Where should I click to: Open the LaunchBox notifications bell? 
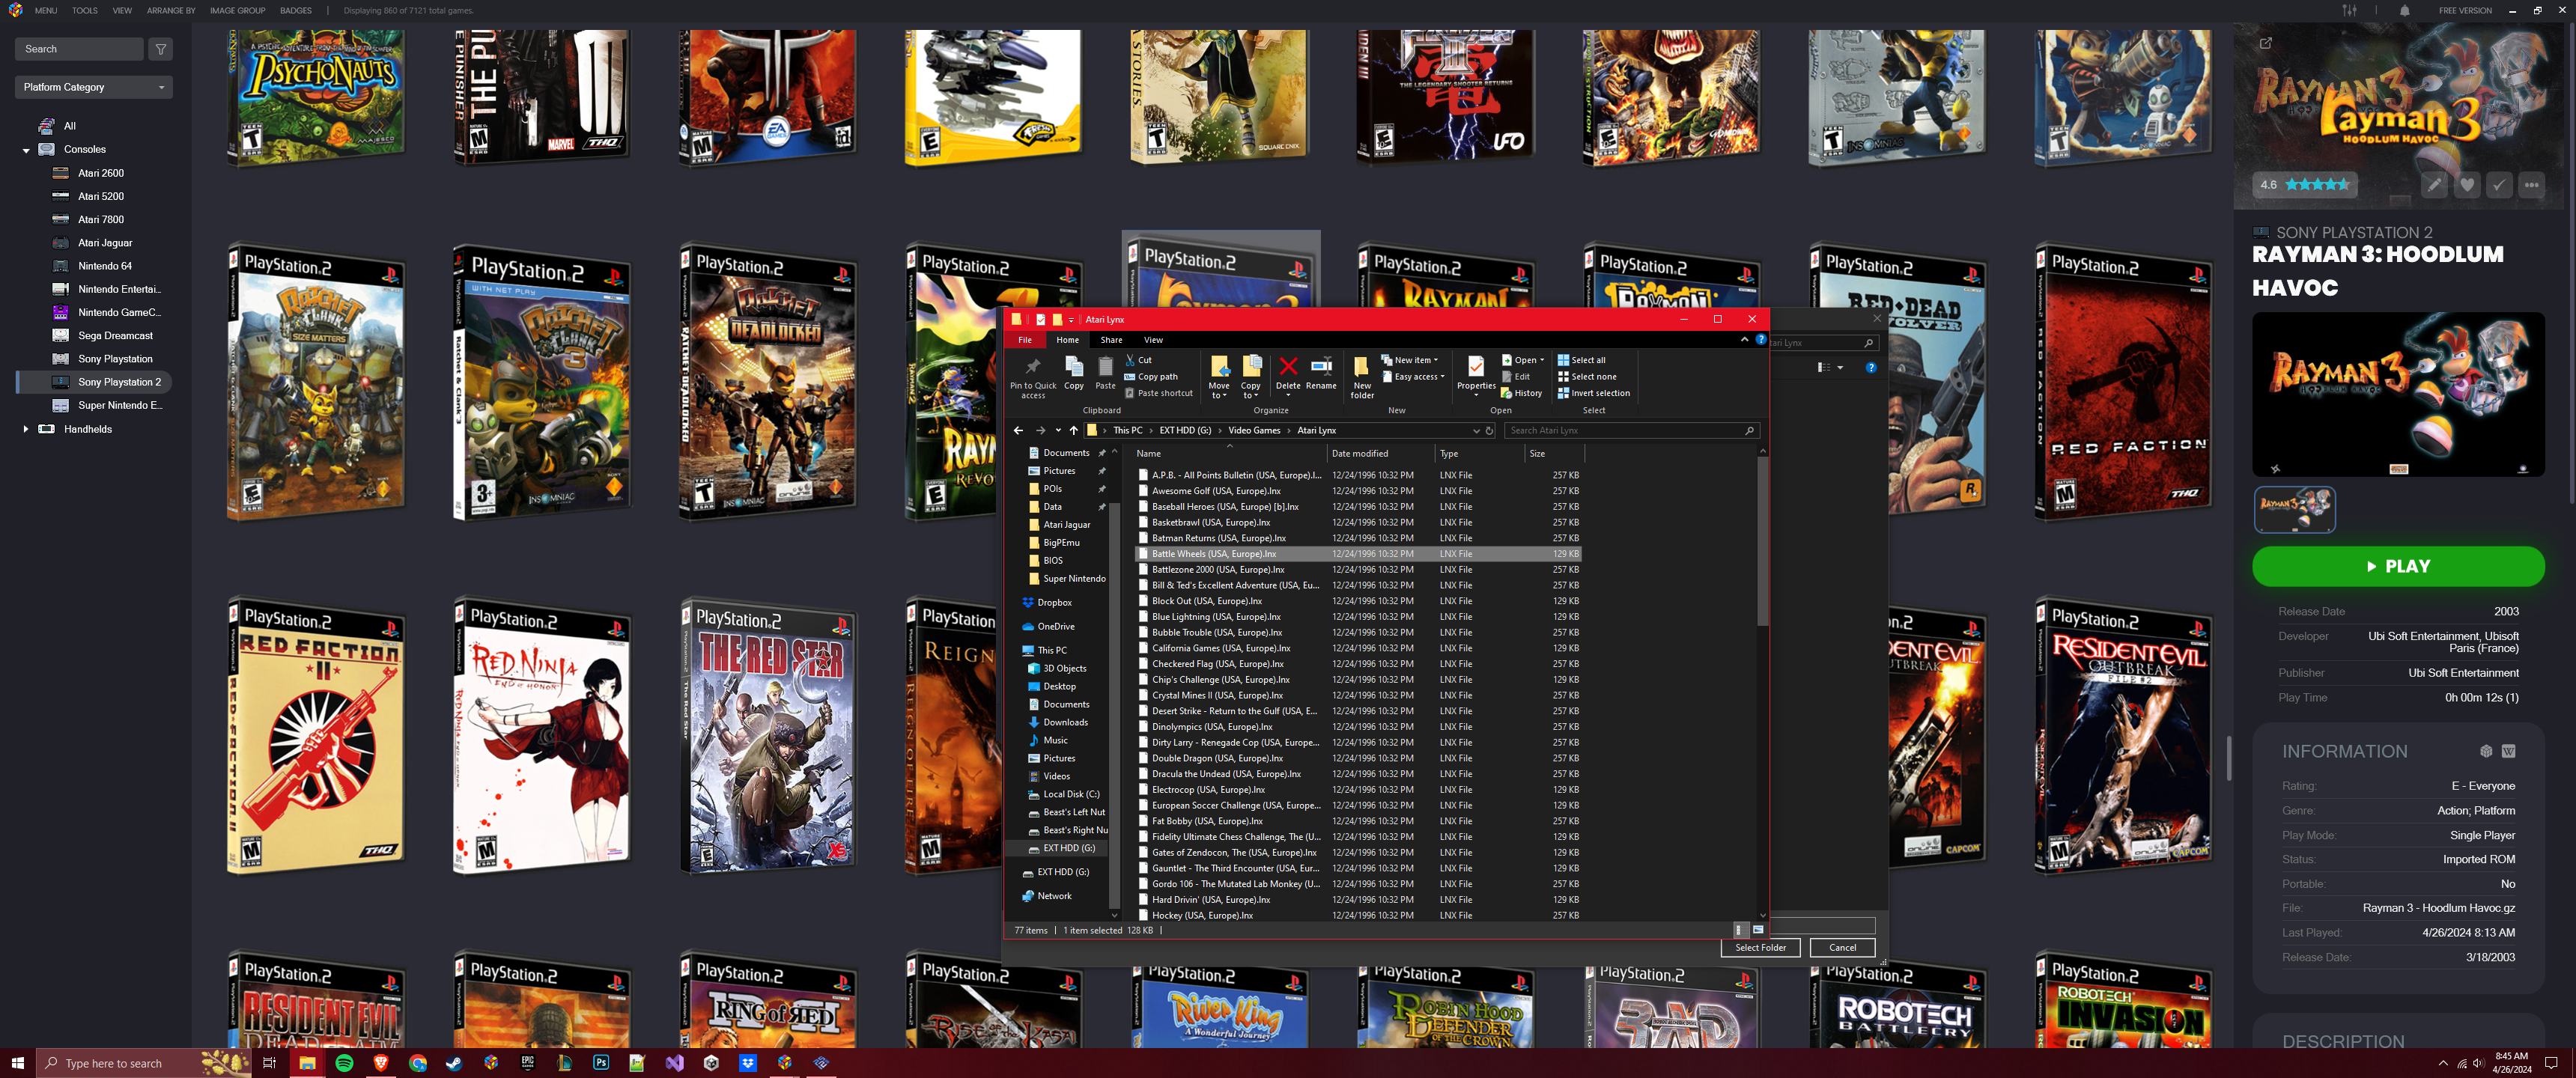pyautogui.click(x=2404, y=11)
